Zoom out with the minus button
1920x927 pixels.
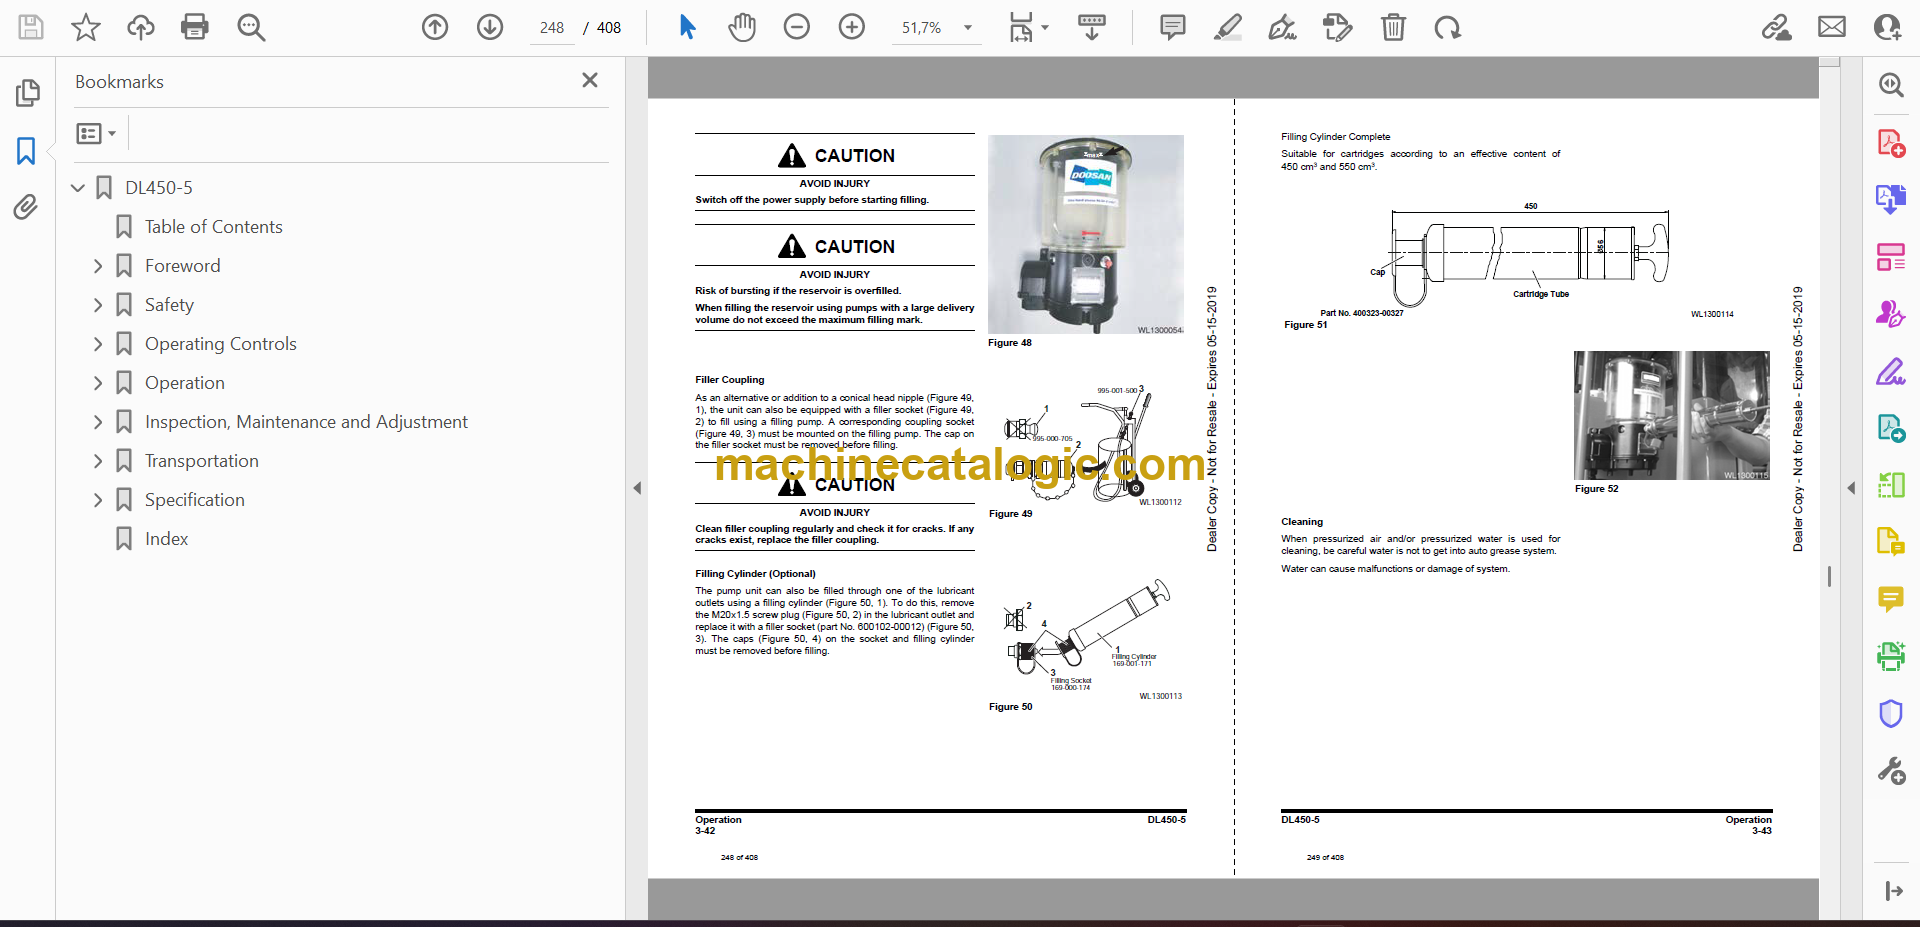(x=797, y=27)
